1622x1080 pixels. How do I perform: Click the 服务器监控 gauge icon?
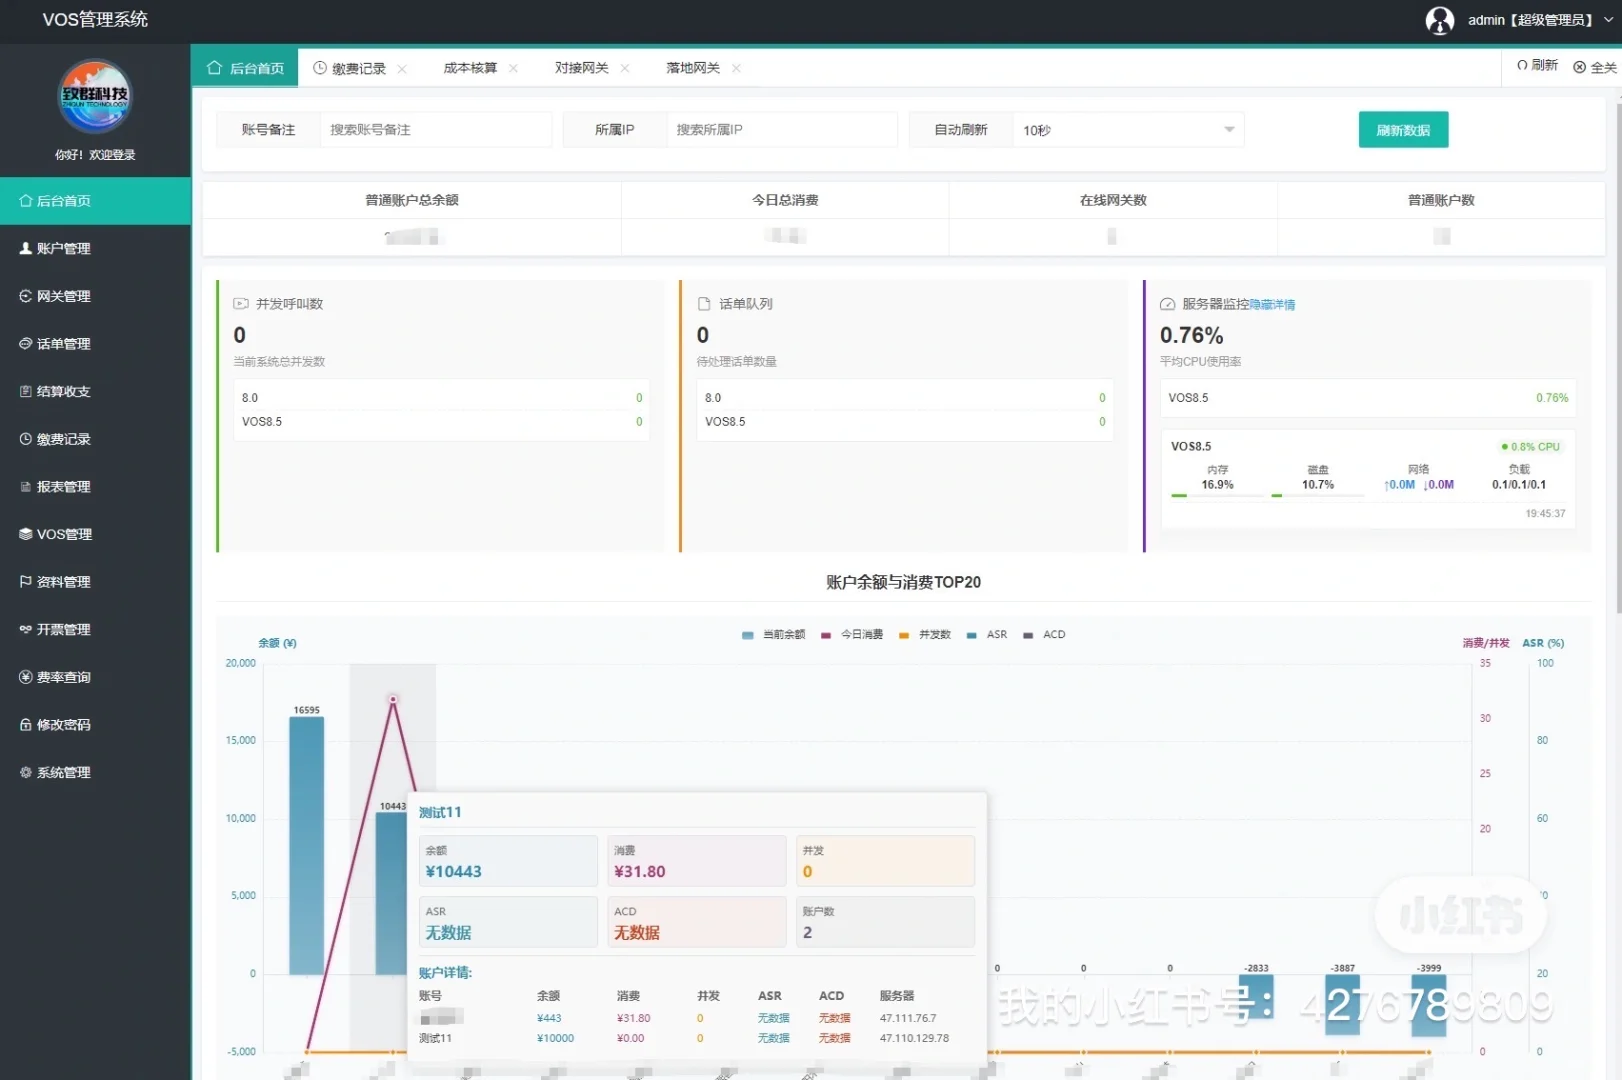[1167, 304]
